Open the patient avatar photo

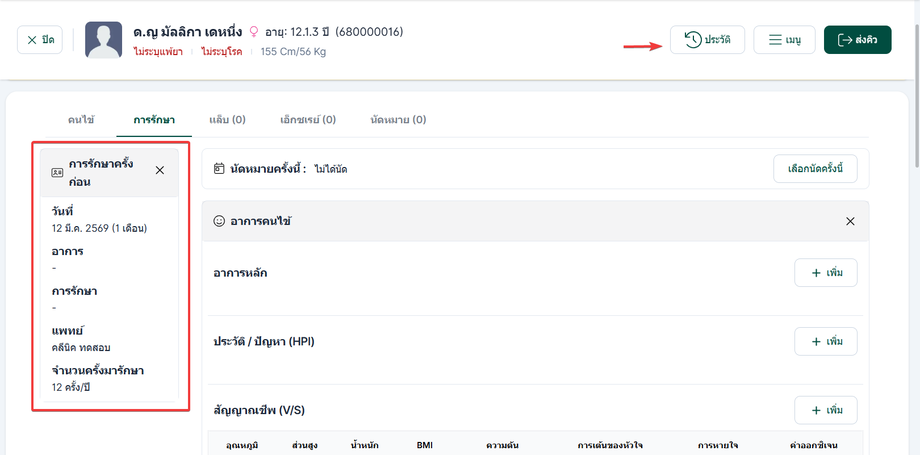(103, 40)
